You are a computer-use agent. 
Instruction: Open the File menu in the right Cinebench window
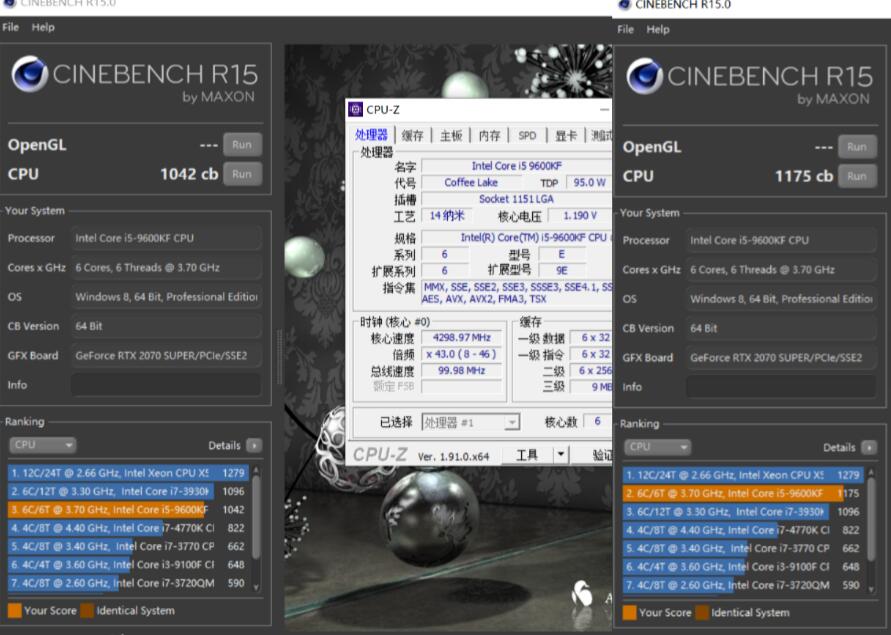pos(625,29)
